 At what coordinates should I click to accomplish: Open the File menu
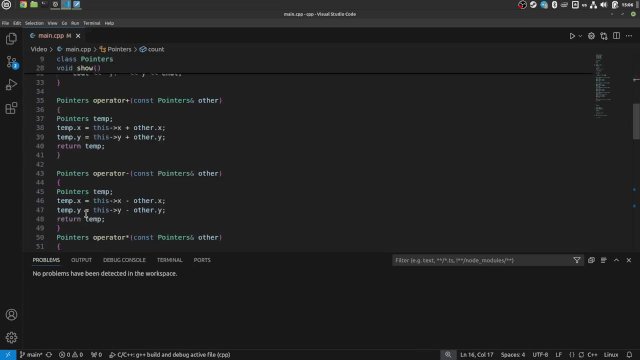tap(5, 23)
